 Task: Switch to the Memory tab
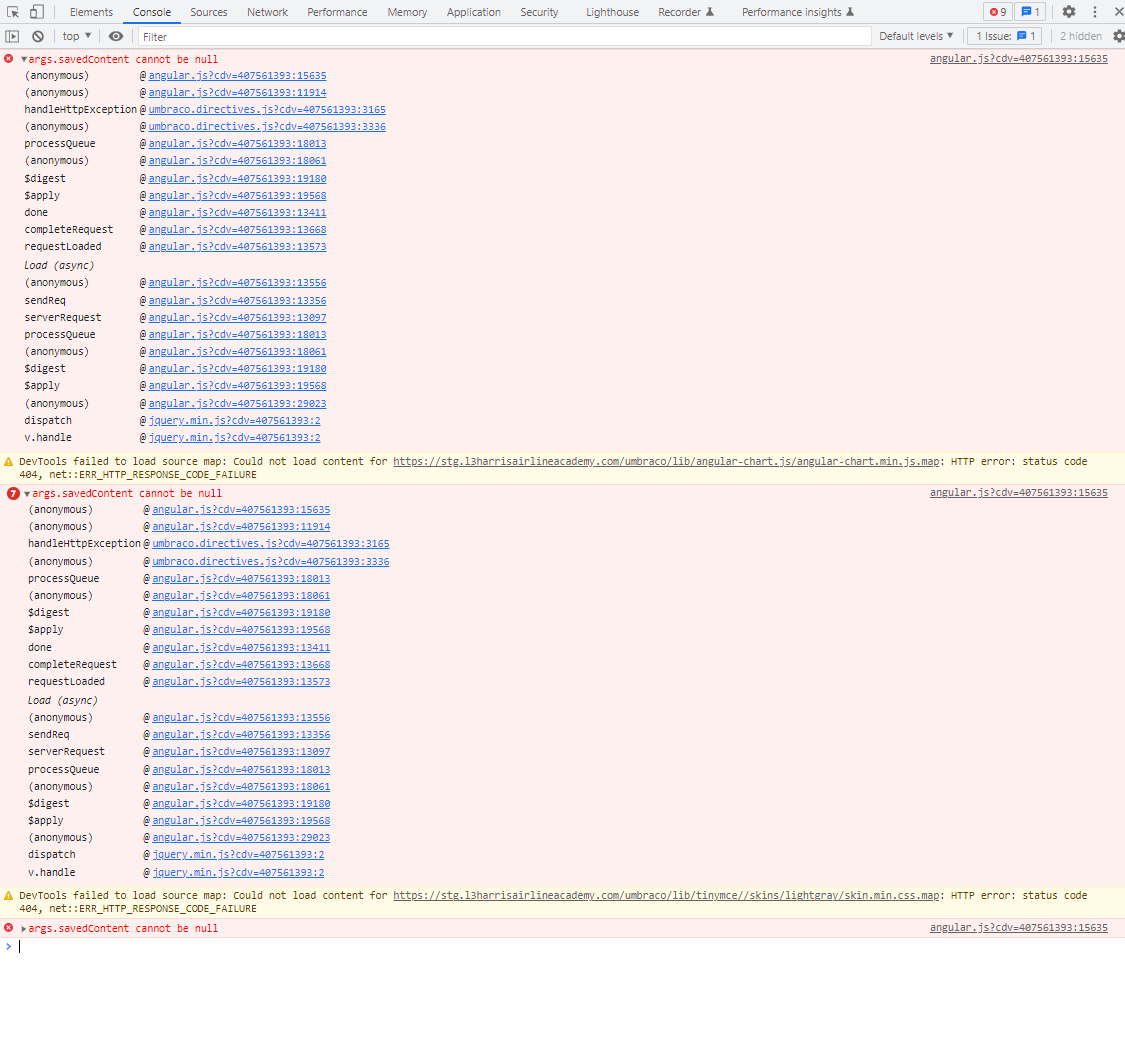(x=407, y=12)
